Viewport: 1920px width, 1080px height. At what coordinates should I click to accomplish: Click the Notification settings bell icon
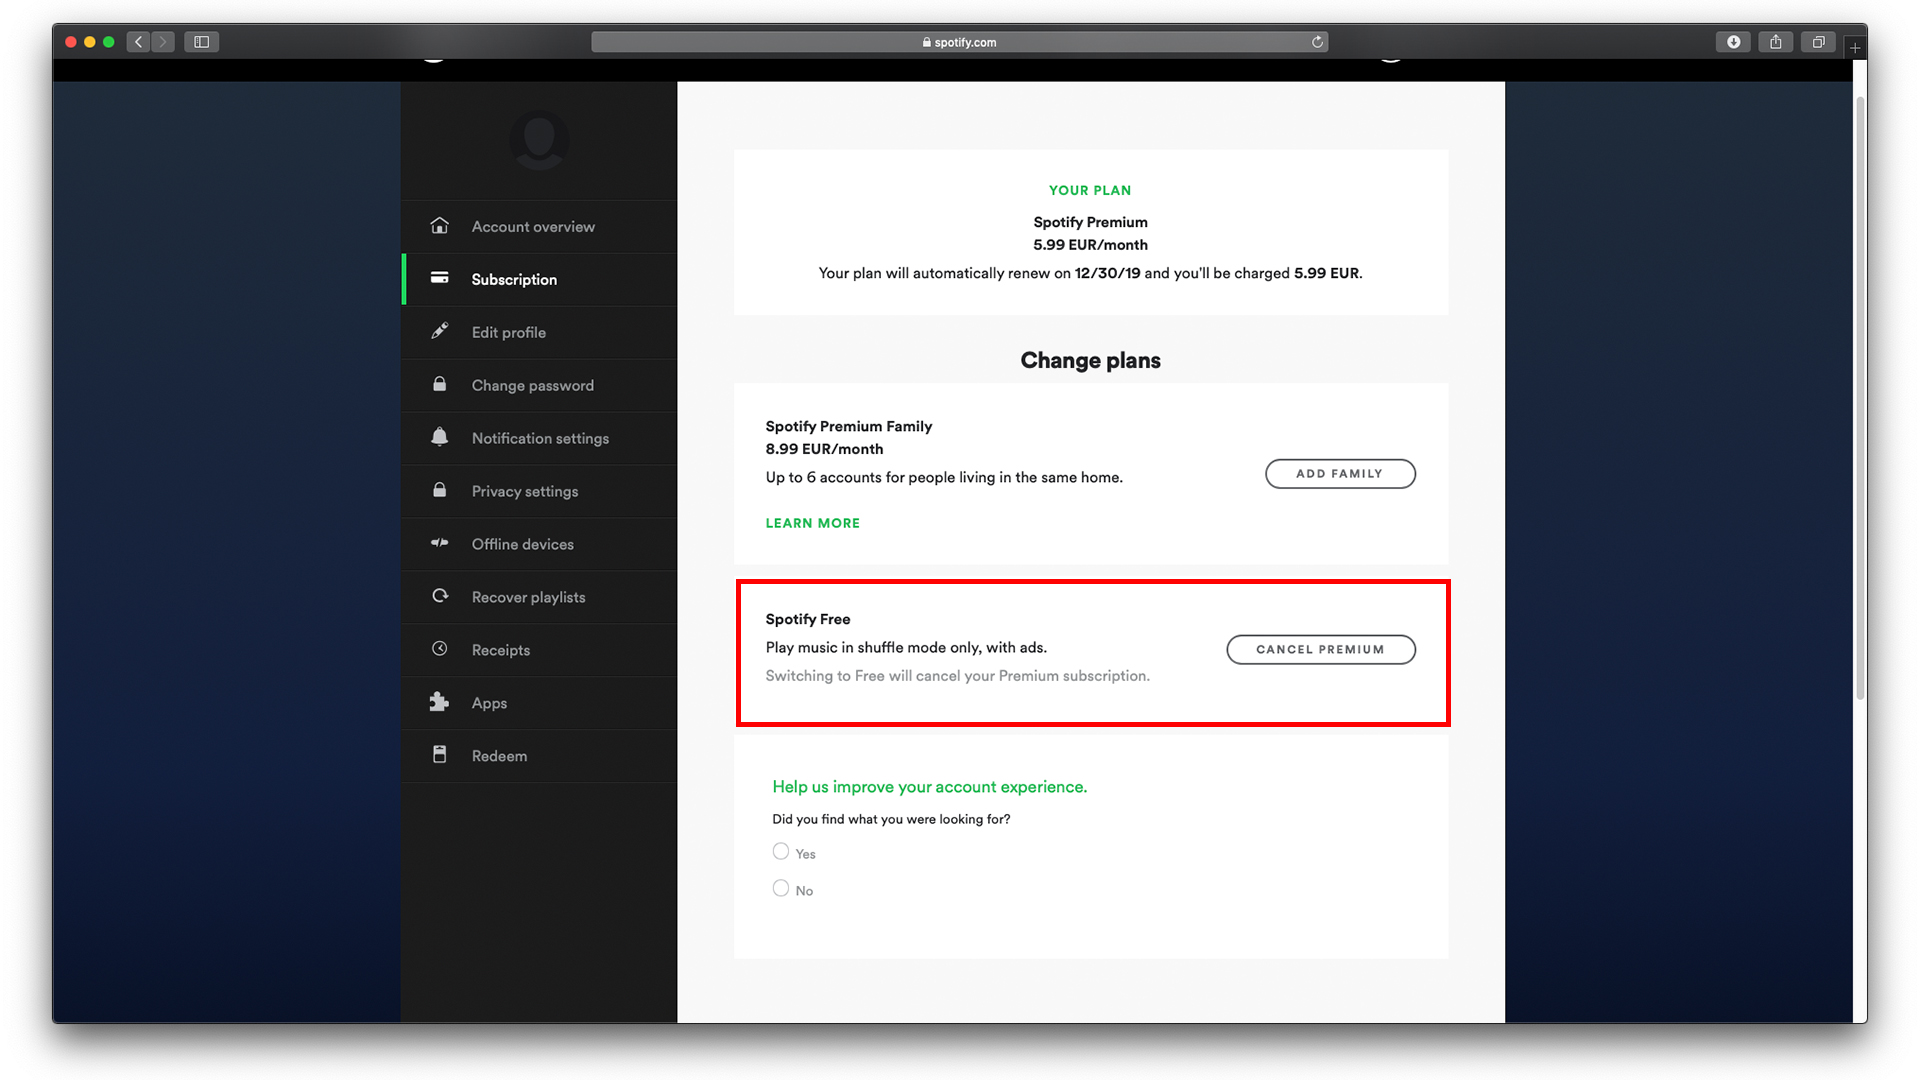tap(439, 437)
